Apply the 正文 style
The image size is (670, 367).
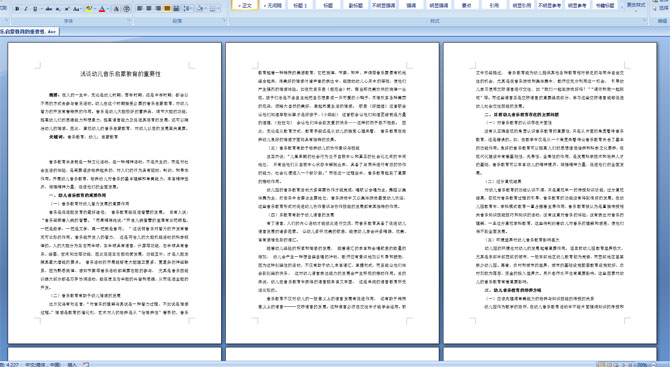click(x=245, y=5)
